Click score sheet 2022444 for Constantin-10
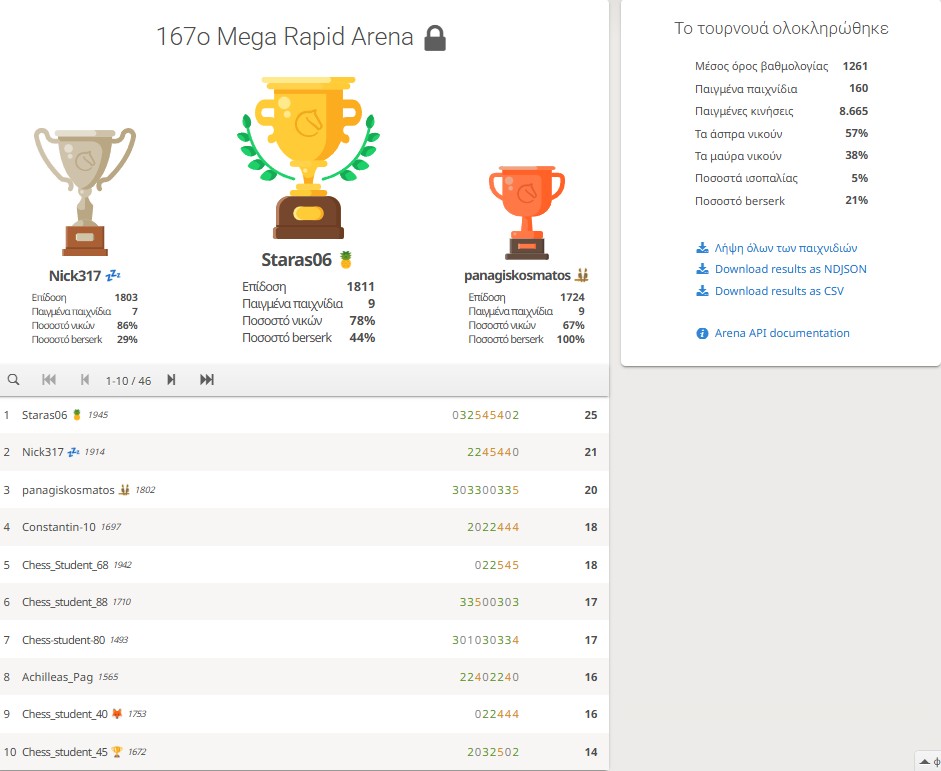 (x=493, y=527)
